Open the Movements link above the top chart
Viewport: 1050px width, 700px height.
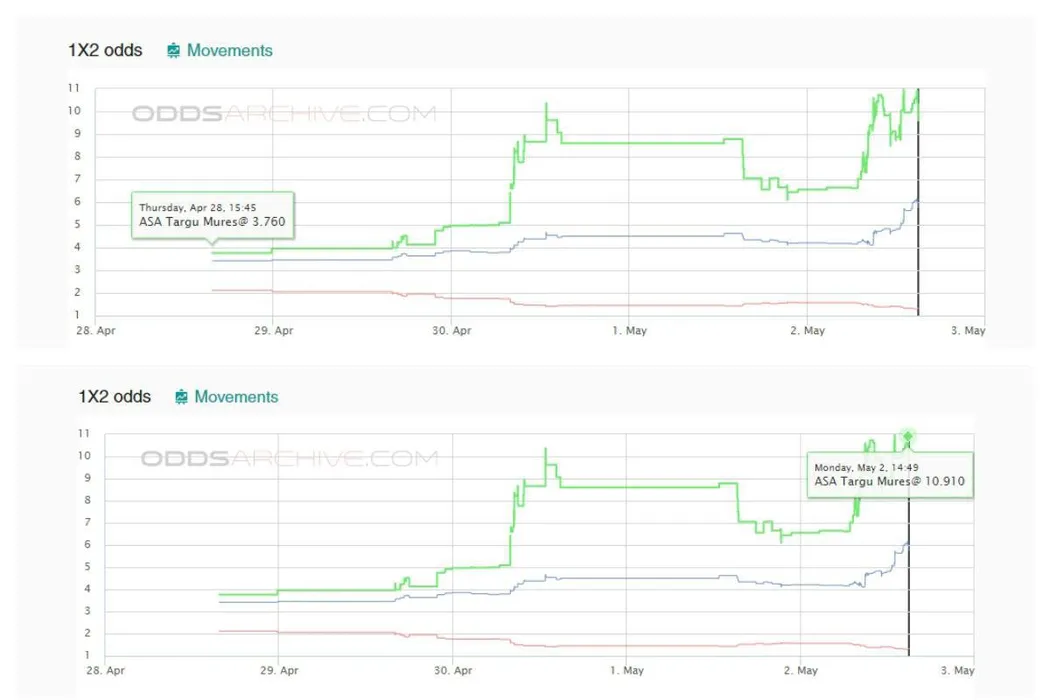pos(229,50)
